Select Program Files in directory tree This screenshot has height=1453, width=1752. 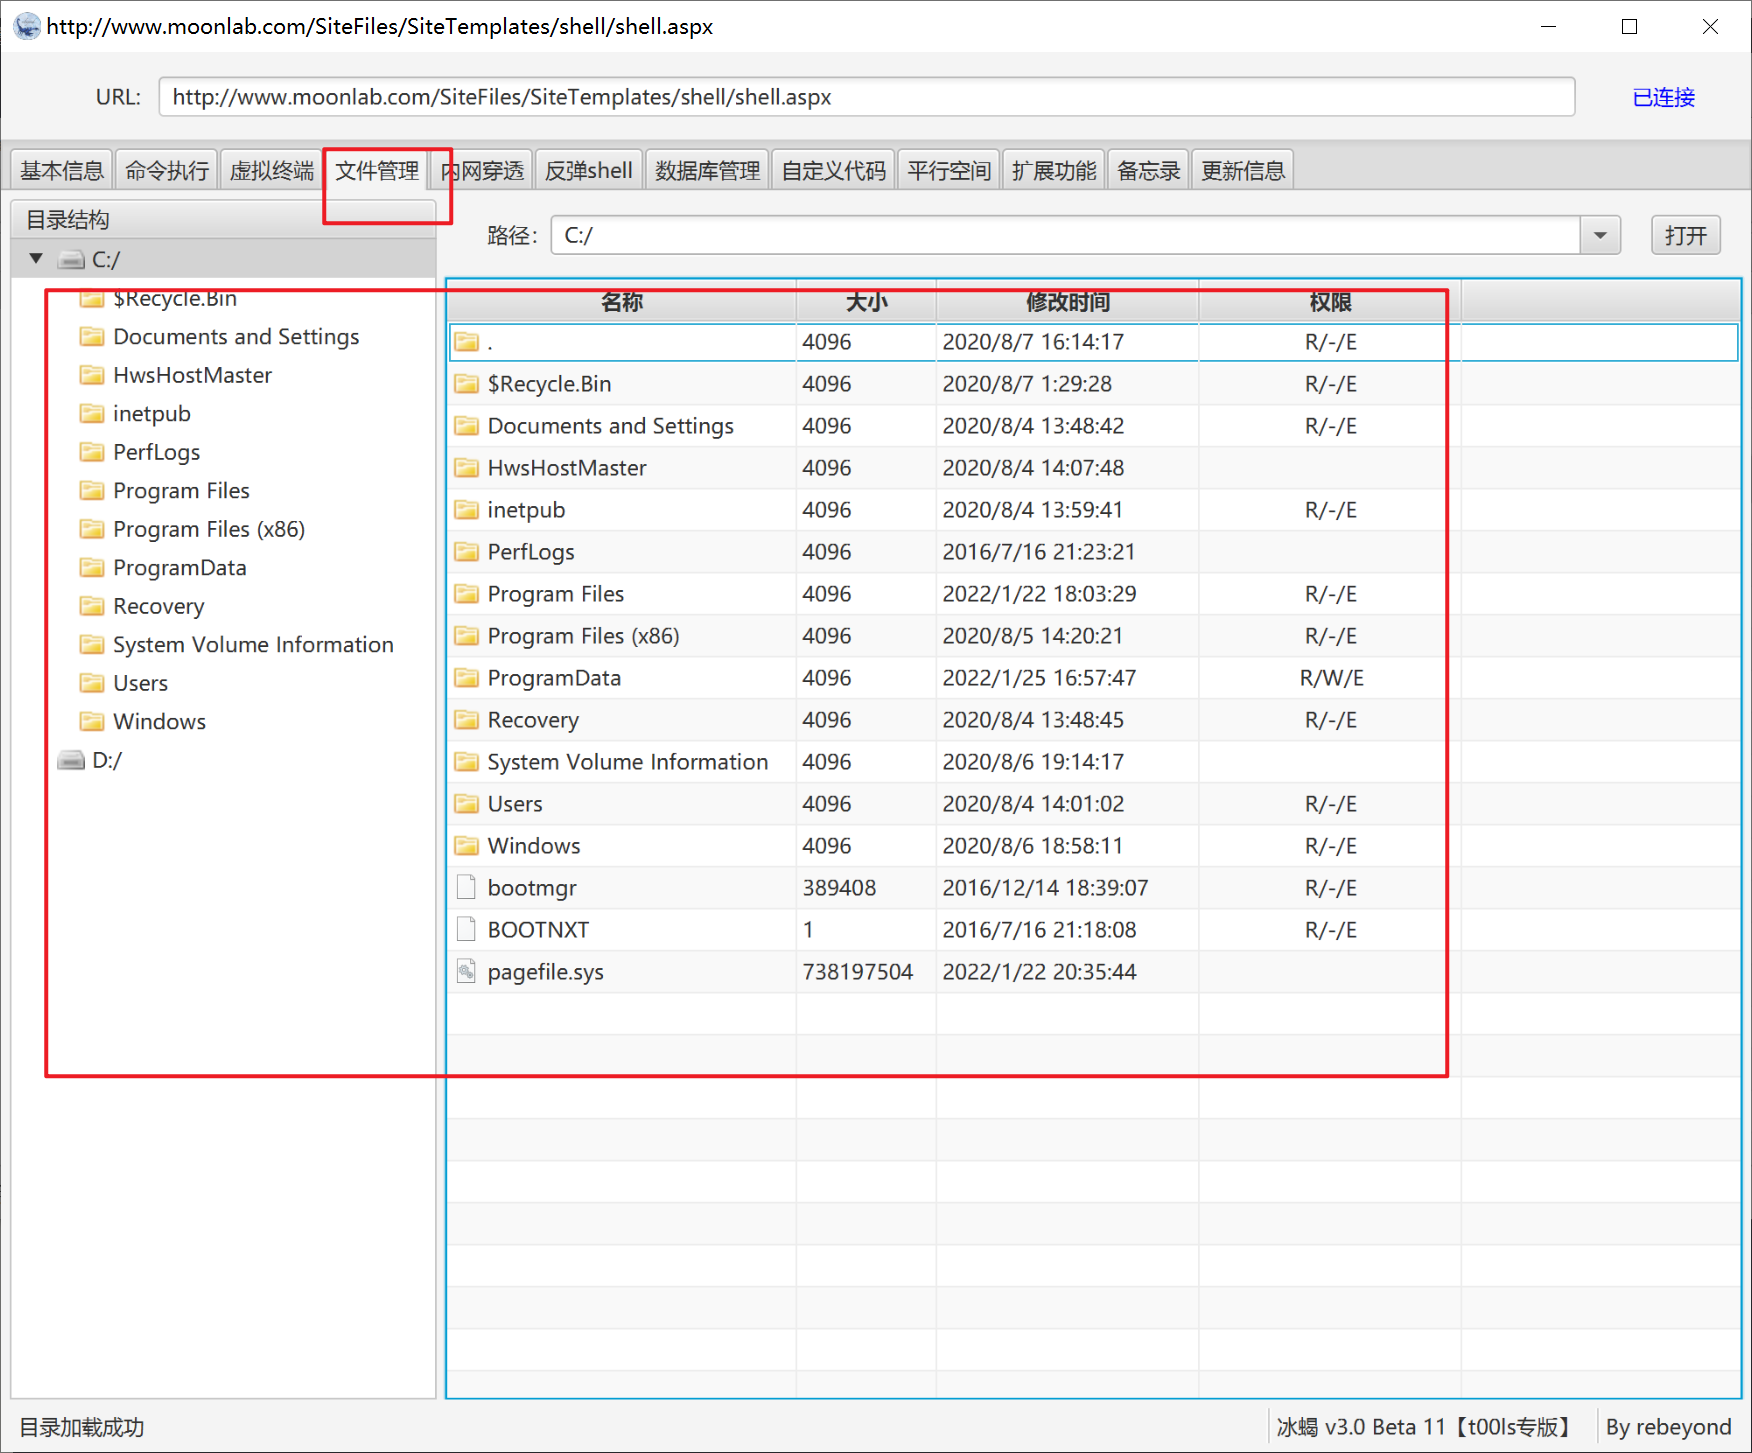[x=181, y=491]
